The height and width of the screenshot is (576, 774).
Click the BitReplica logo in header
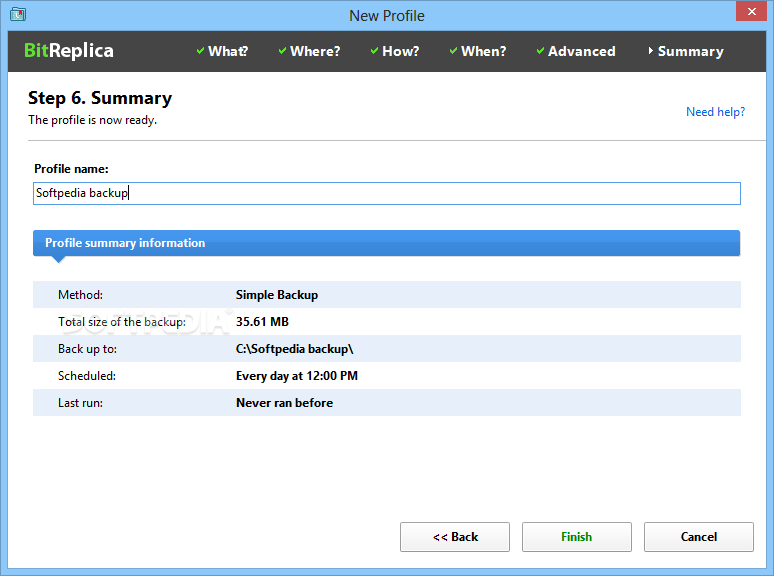coord(69,51)
